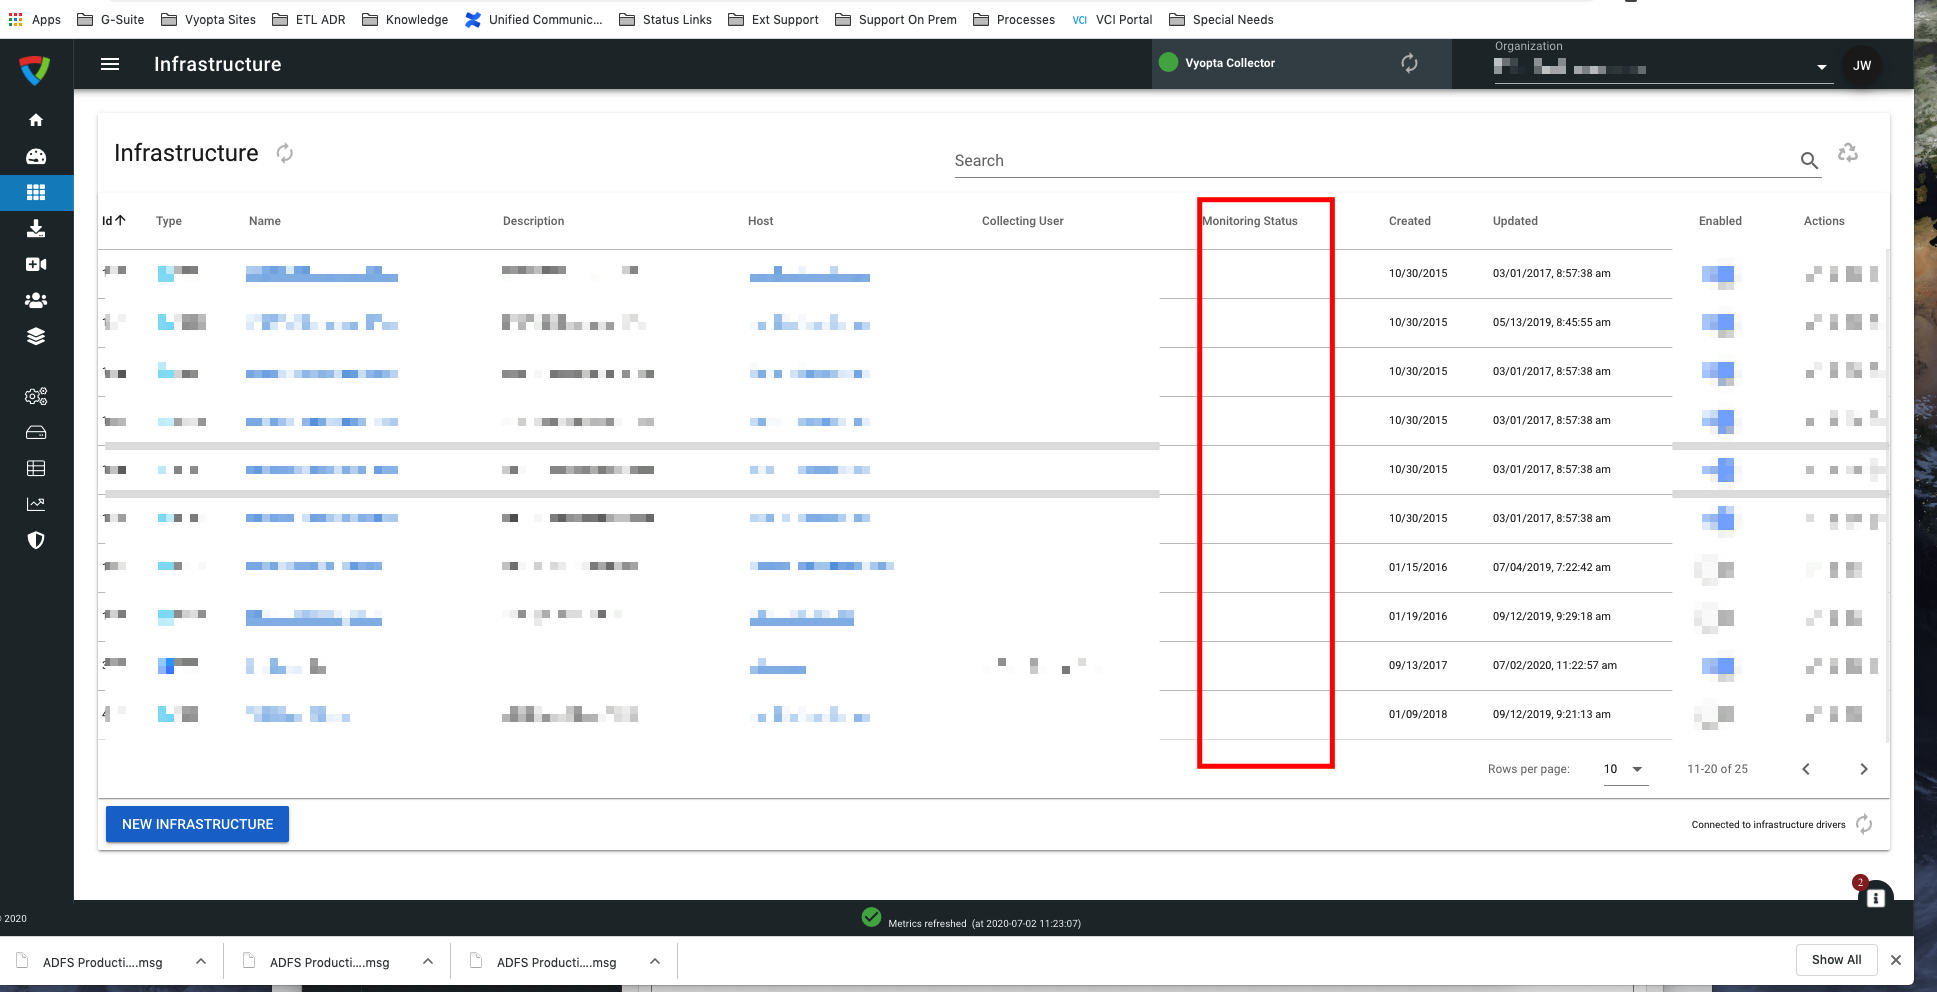The width and height of the screenshot is (1937, 992).
Task: Open the storage drive sidebar icon
Action: pos(36,432)
